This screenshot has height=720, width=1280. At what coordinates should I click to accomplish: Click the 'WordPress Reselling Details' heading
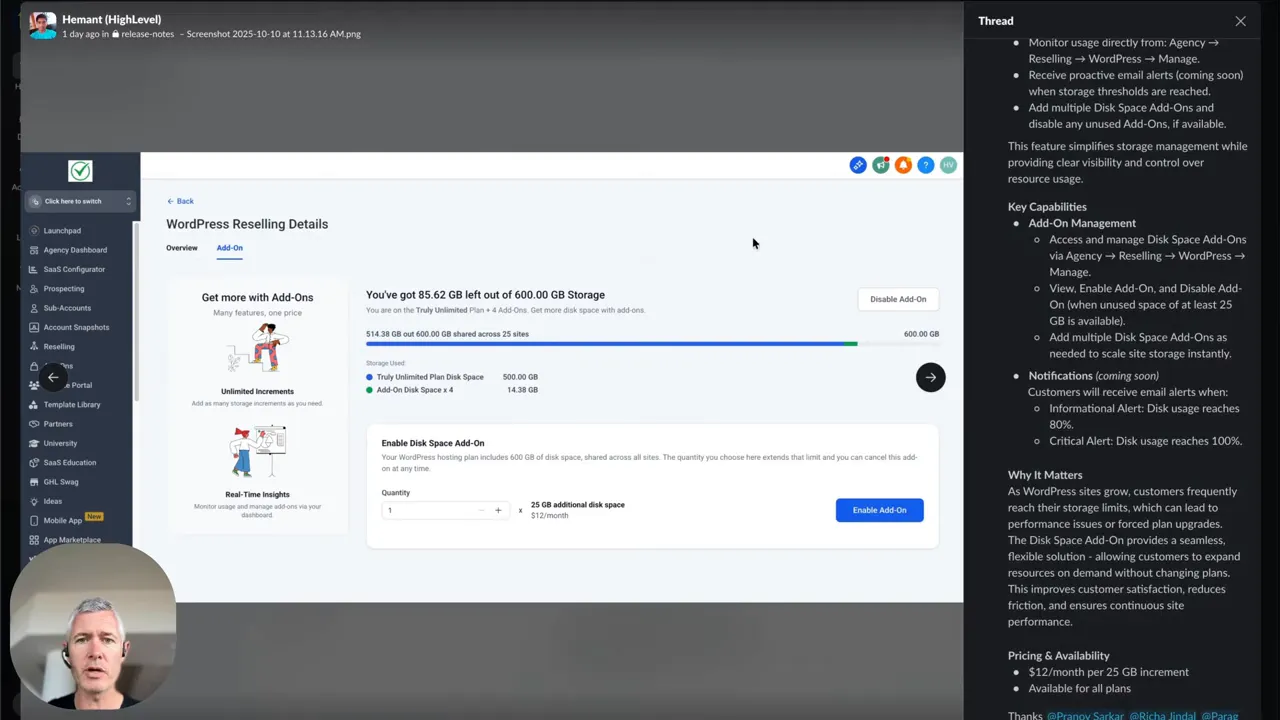[x=247, y=224]
